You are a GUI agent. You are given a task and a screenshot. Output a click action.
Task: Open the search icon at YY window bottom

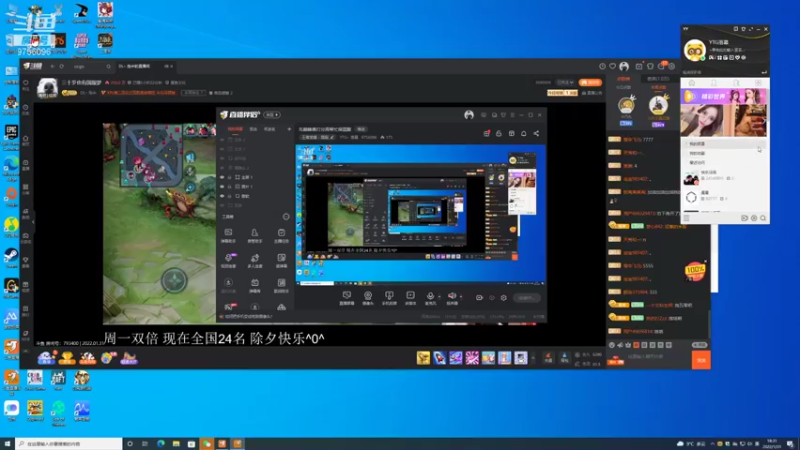(763, 218)
